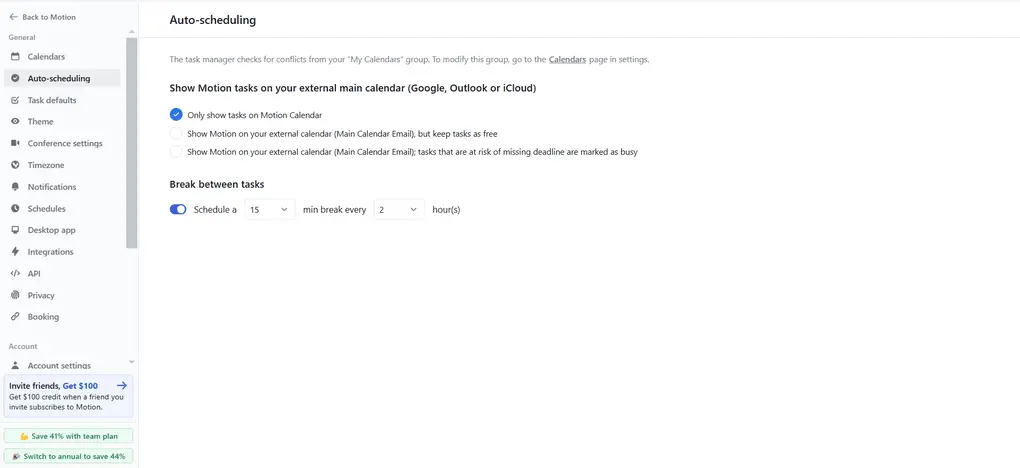
Task: Click the sidebar scroll up arrow
Action: click(131, 32)
